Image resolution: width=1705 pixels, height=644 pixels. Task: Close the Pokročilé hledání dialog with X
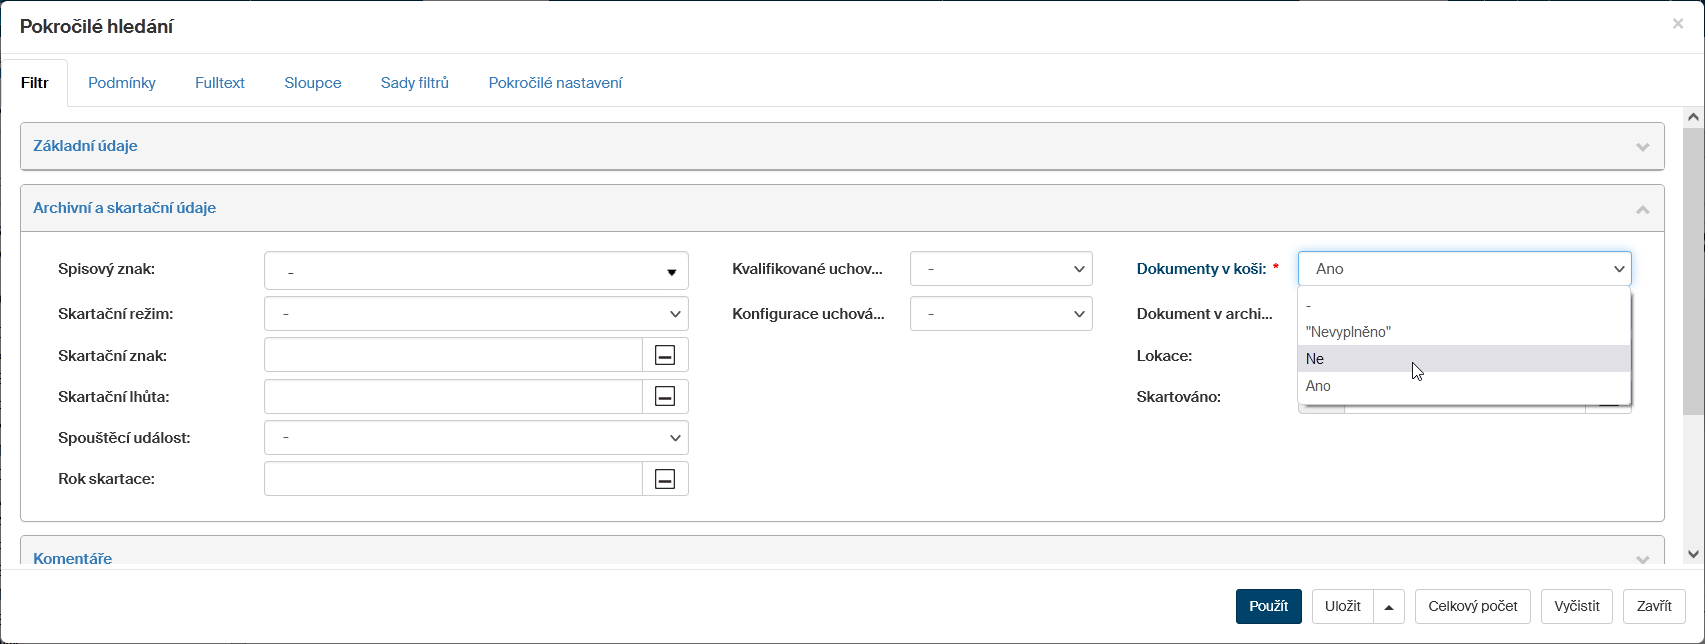coord(1677,24)
